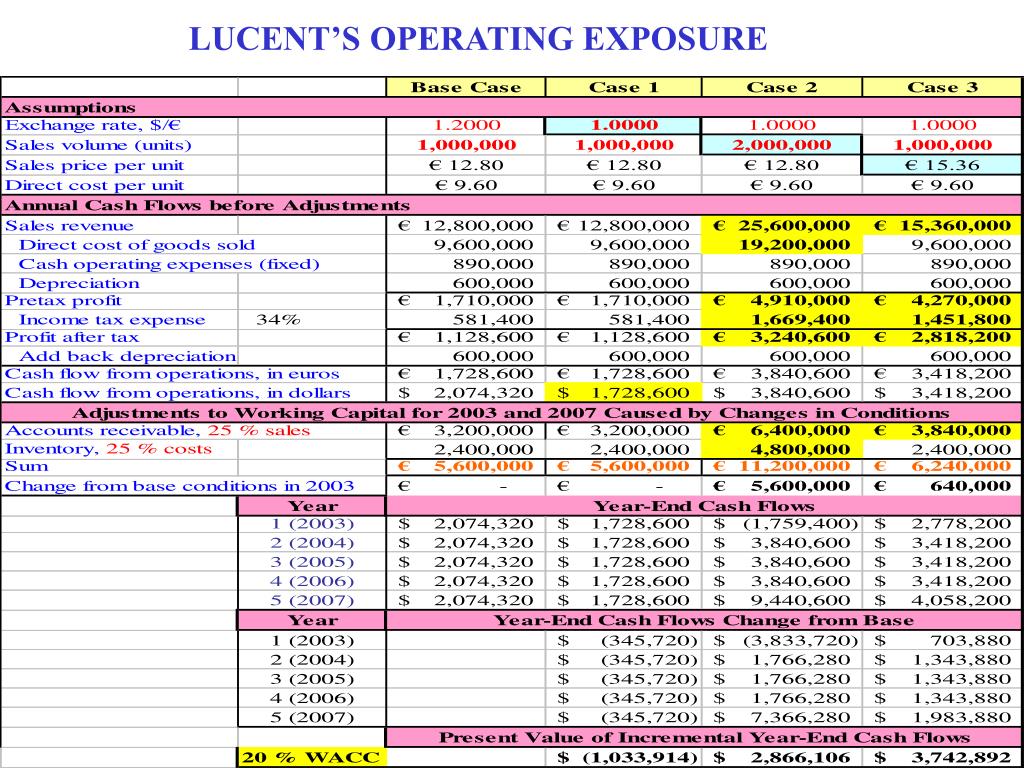The height and width of the screenshot is (768, 1024).
Task: Click Base Case dollar cash flow $ 2,074,320 in operations row
Action: [x=466, y=393]
